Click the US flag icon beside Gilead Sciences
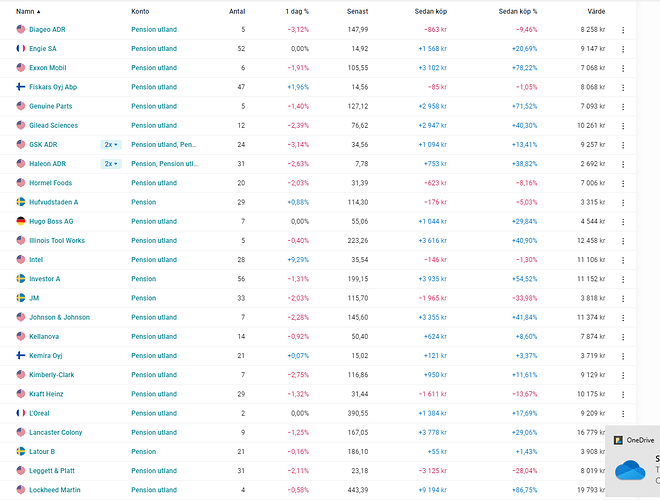The width and height of the screenshot is (660, 500). pyautogui.click(x=21, y=126)
